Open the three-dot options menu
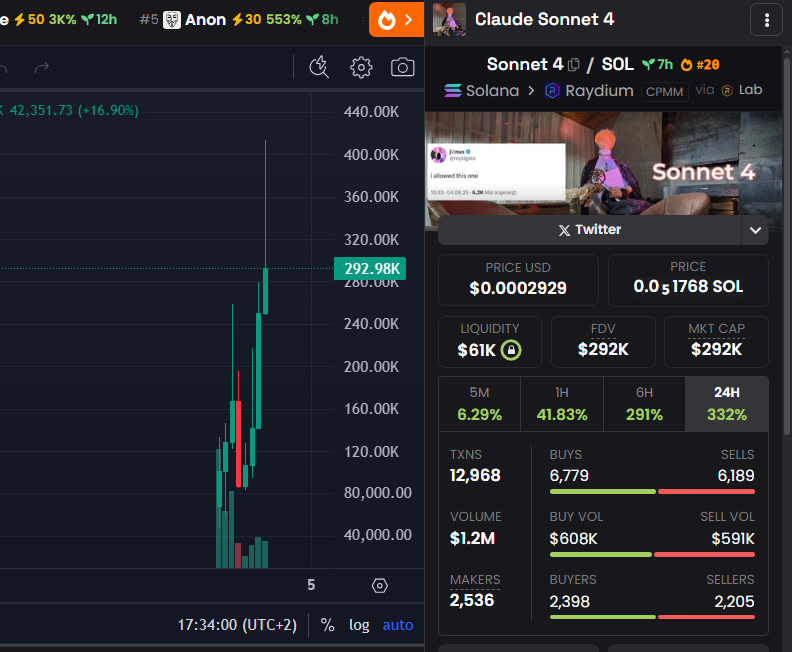The image size is (792, 652). tap(766, 20)
